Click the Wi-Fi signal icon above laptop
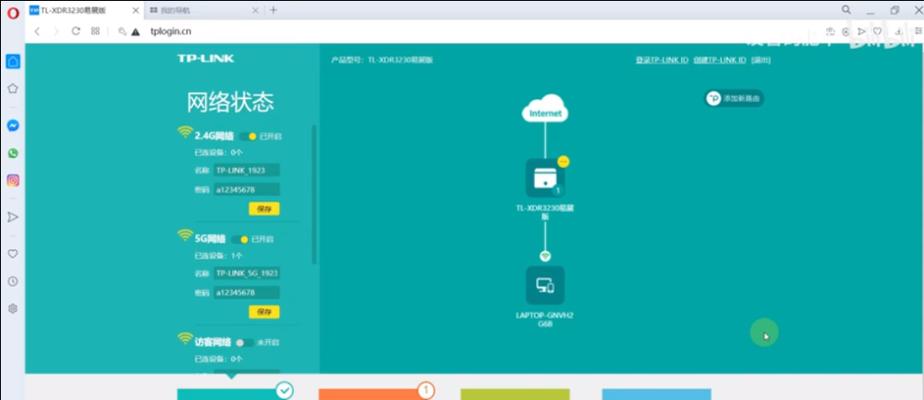This screenshot has height=400, width=924. point(545,256)
